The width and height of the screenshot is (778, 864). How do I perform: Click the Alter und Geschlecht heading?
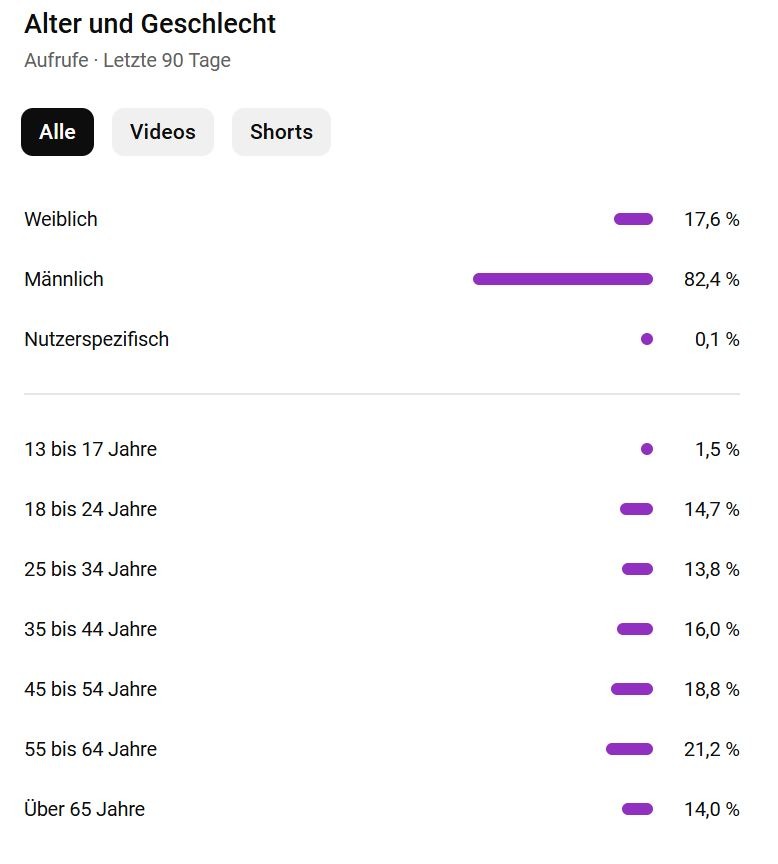(x=150, y=24)
